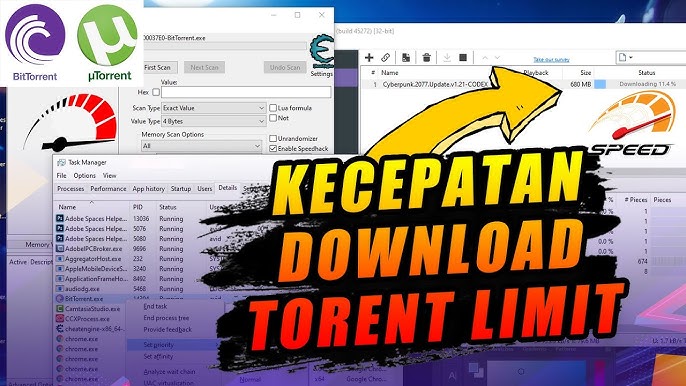This screenshot has width=686, height=386.
Task: Click the Add Torrent from URL link icon
Action: pos(385,57)
